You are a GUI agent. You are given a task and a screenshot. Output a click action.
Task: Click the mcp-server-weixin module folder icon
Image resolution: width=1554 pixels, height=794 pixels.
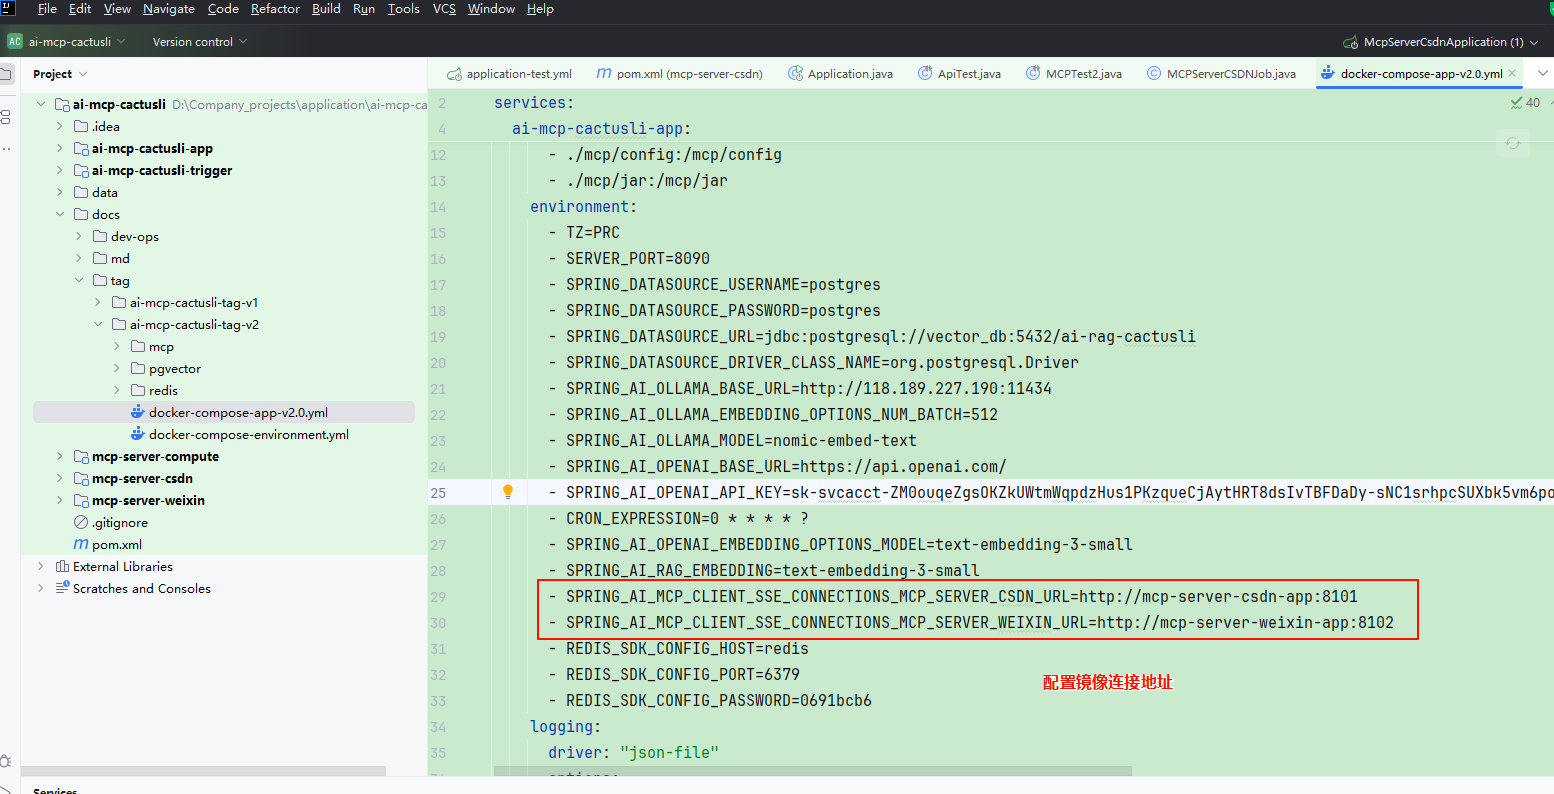[x=81, y=500]
